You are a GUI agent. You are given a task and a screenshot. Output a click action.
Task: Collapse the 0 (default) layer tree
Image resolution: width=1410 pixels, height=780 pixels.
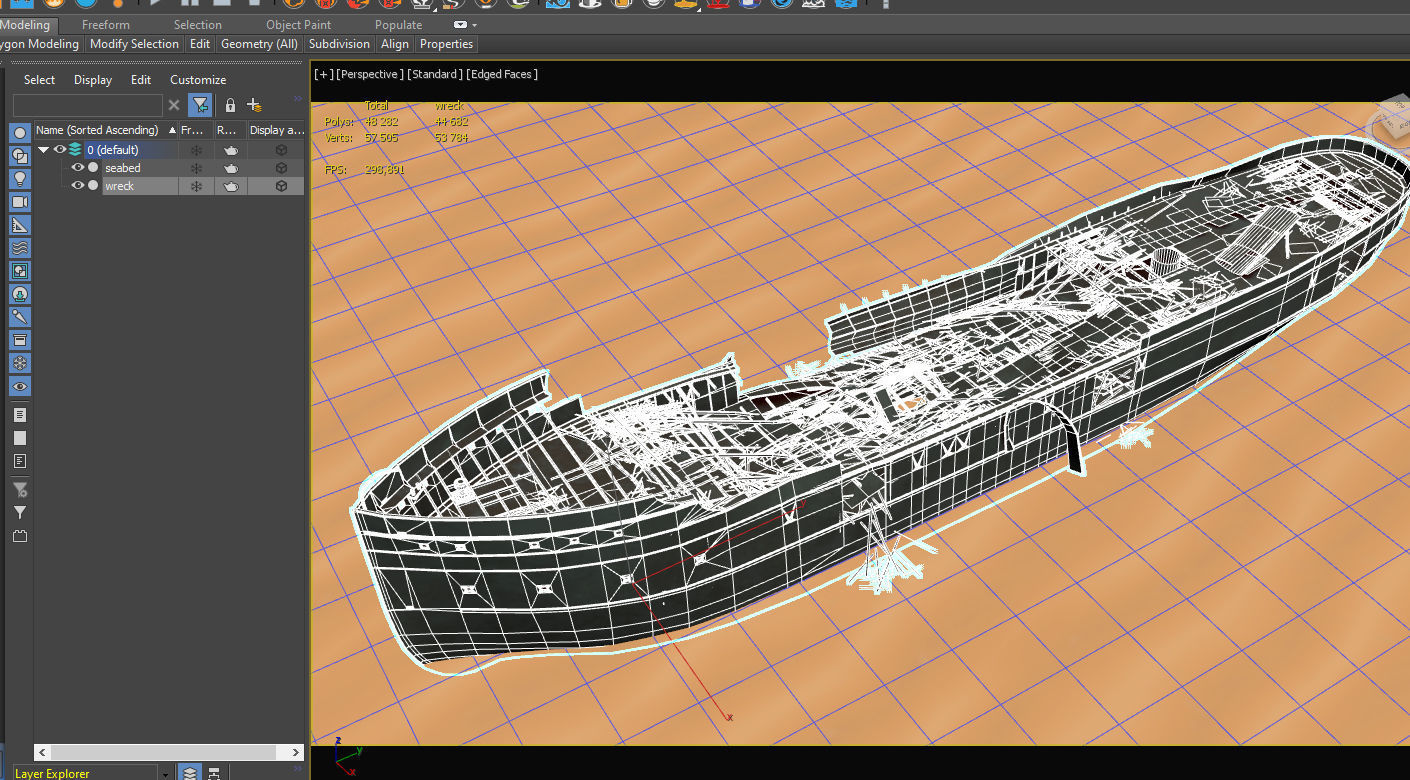(43, 150)
